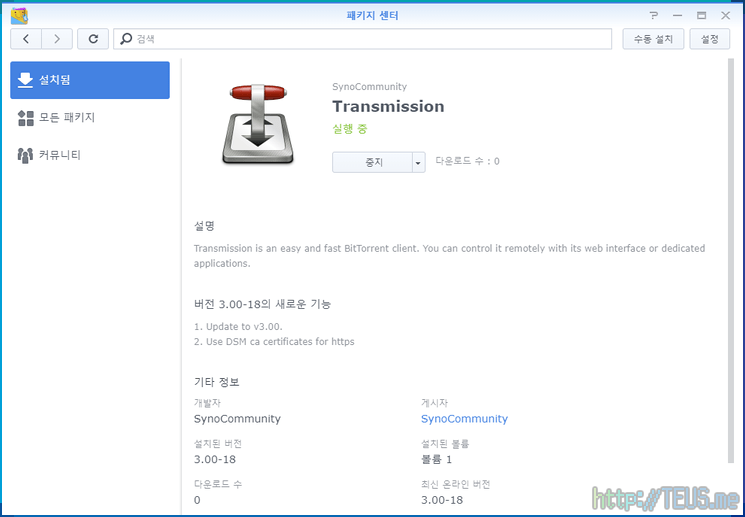The width and height of the screenshot is (745, 517).
Task: Go back with the left arrow button
Action: pos(26,39)
